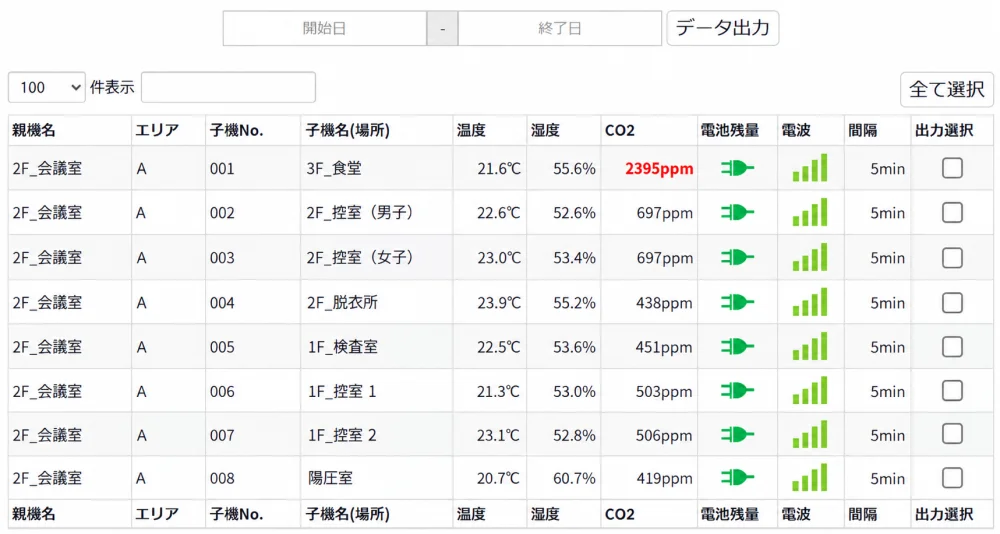Click the 陽圧室 location cell
This screenshot has height=534, width=1000.
[x=377, y=478]
